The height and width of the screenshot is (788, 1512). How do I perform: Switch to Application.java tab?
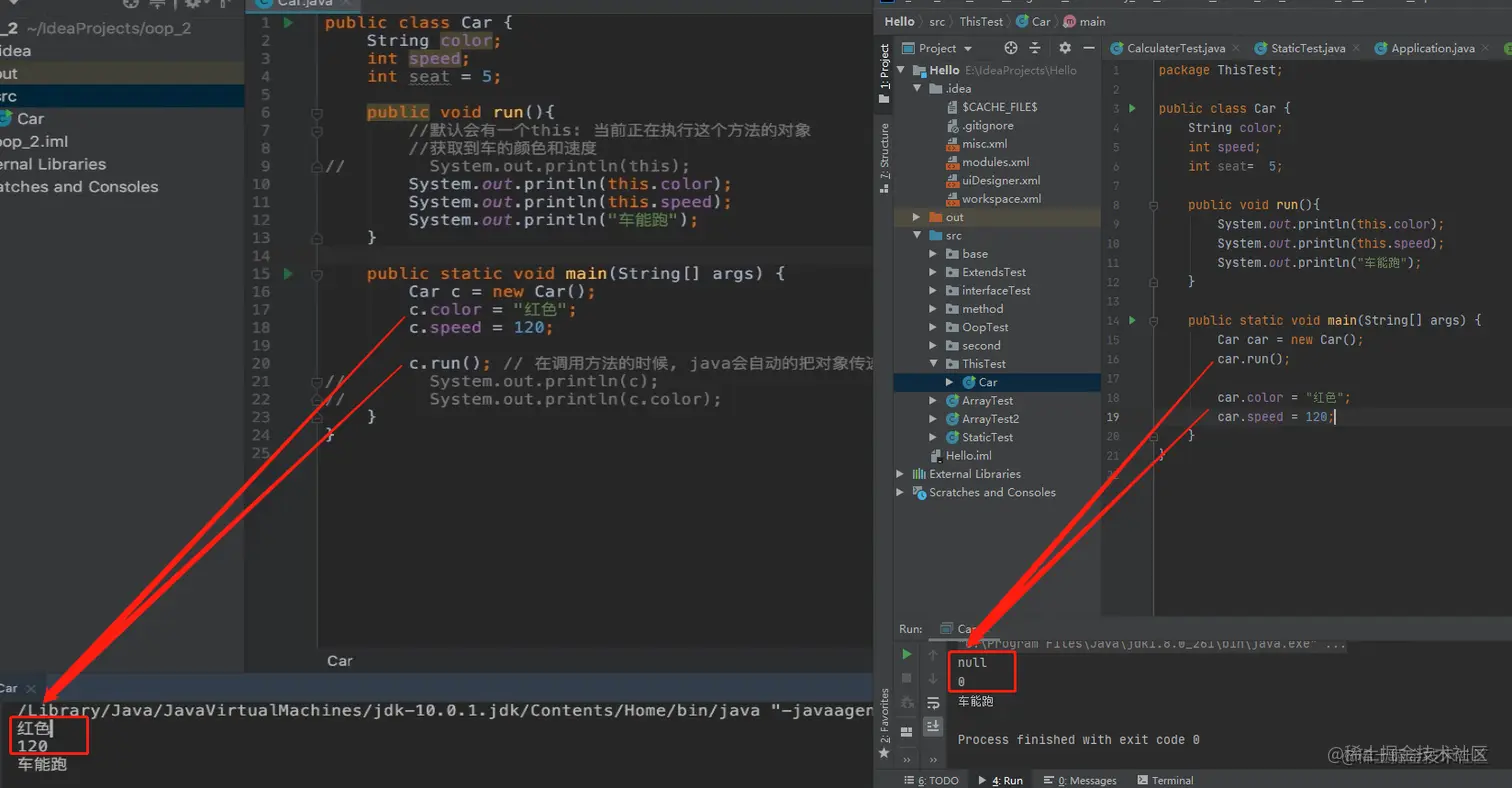coord(1432,48)
